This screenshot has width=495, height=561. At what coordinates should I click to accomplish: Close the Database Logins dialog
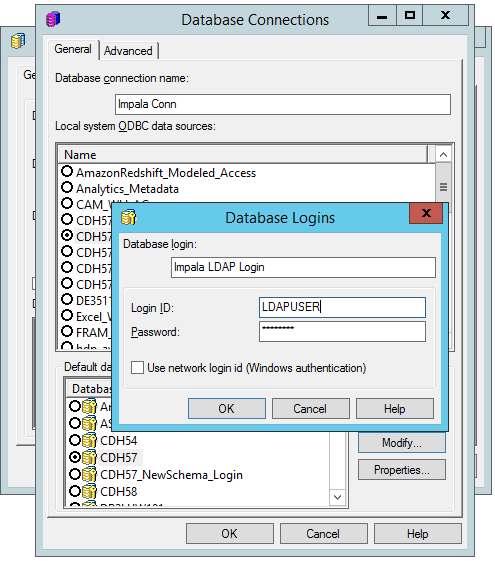point(426,213)
